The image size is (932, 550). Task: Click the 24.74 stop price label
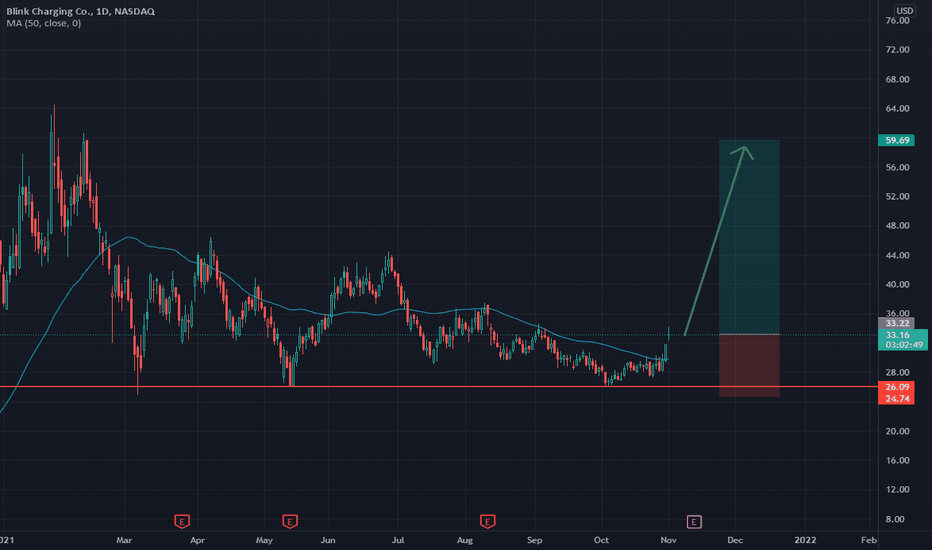click(896, 398)
